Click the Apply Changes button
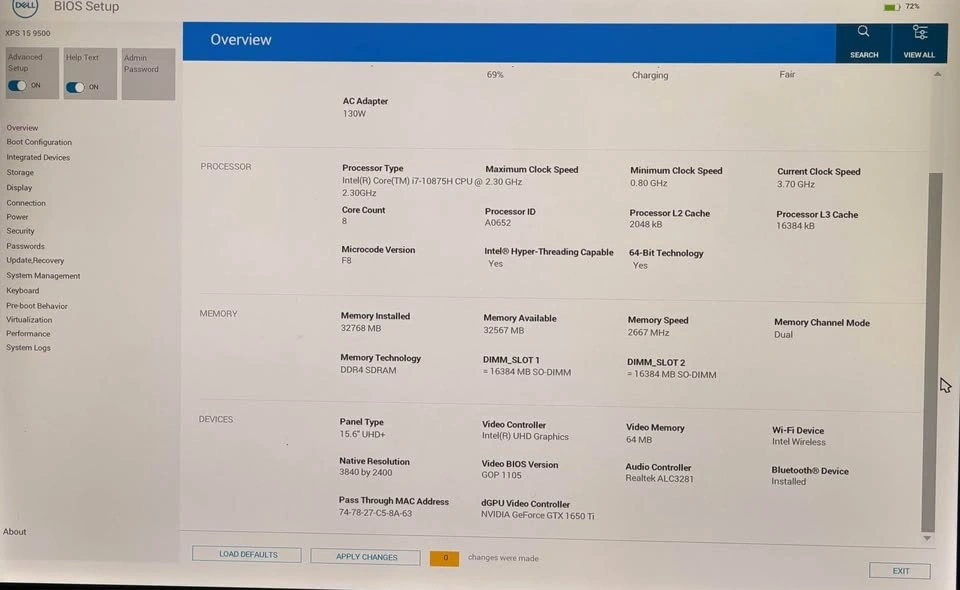 [365, 557]
